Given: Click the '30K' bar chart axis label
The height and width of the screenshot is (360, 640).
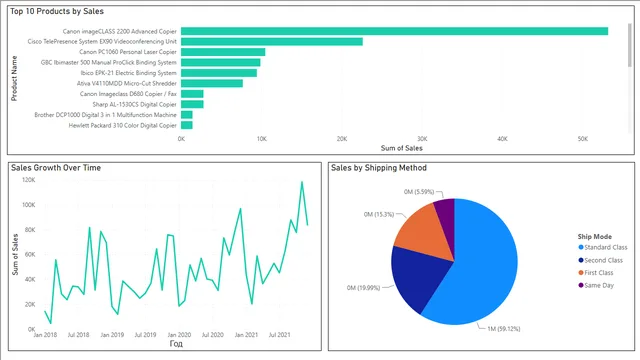Looking at the screenshot, I should tap(422, 139).
